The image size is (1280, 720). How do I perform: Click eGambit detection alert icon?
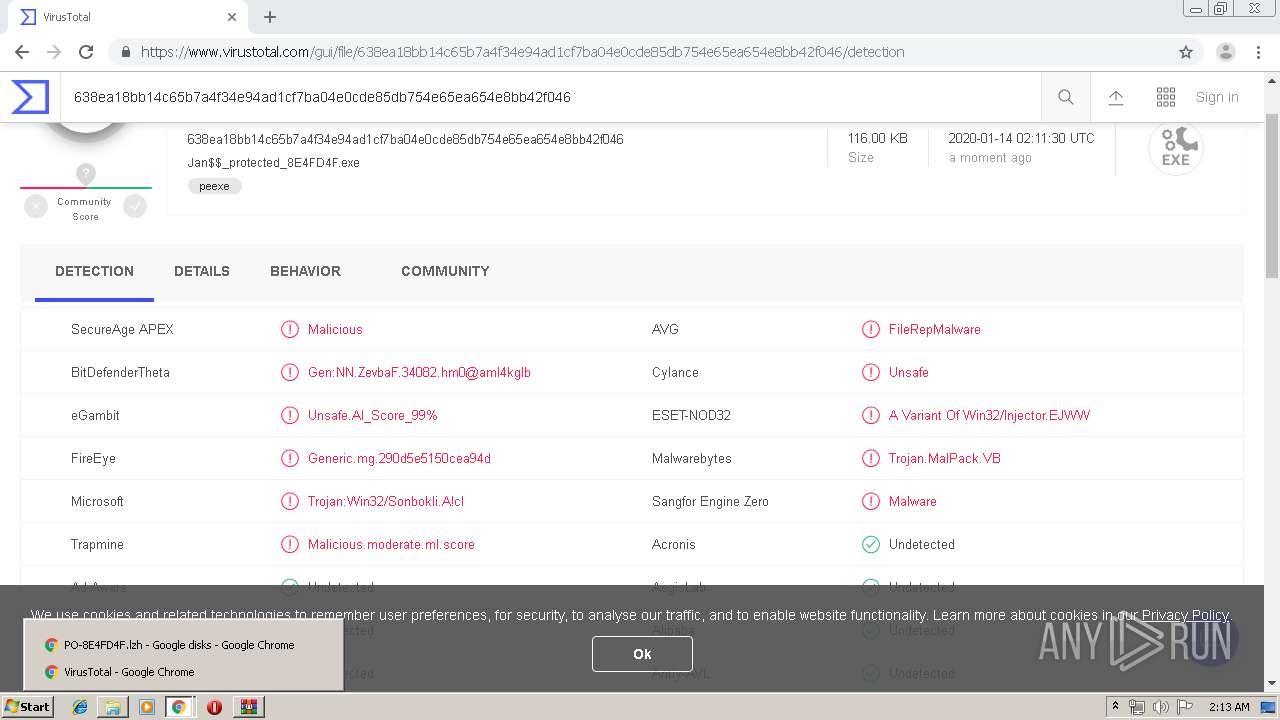[290, 415]
